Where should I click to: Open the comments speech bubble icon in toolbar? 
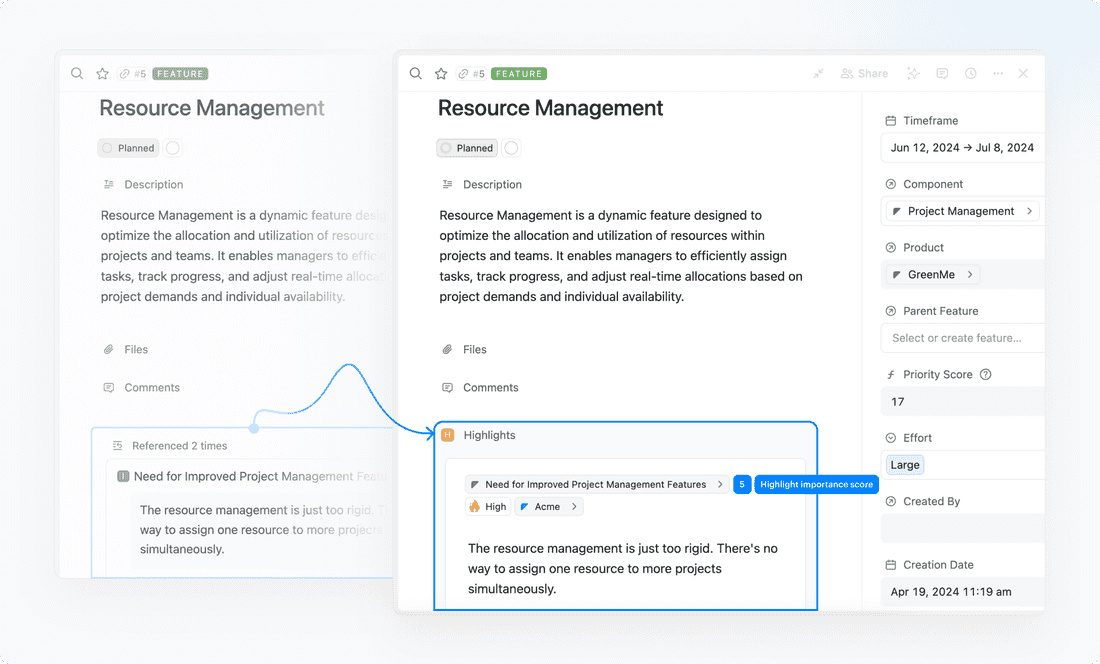click(x=942, y=74)
